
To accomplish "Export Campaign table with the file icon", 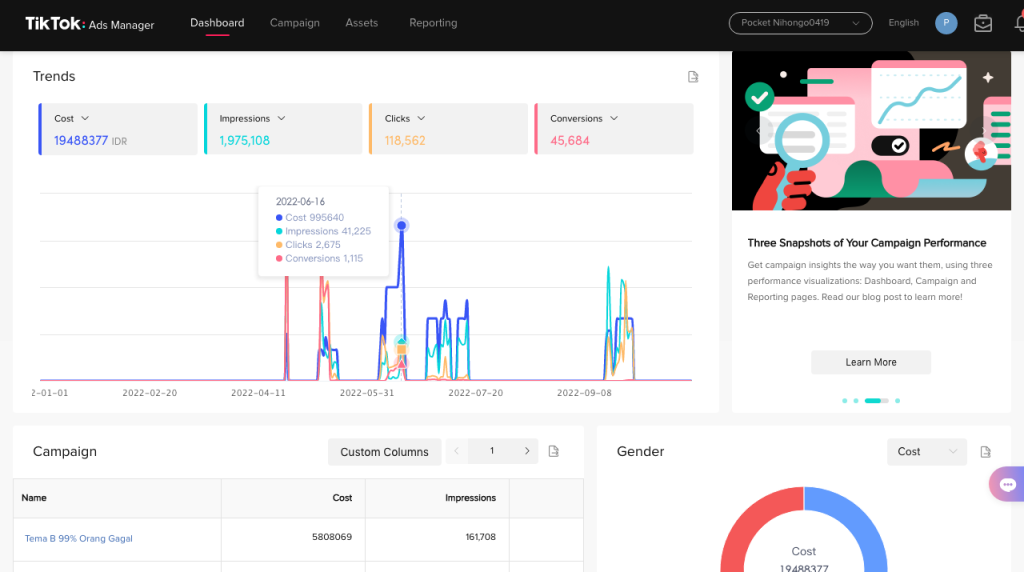I will point(554,452).
